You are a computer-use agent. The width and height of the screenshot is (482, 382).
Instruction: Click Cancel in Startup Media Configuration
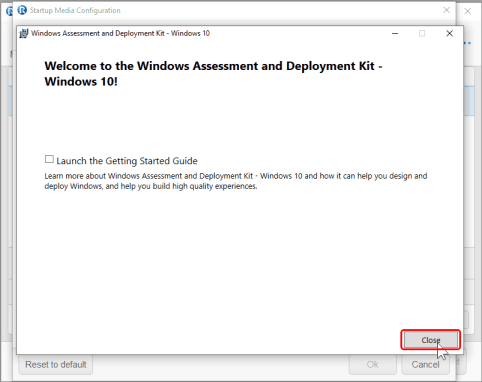point(425,365)
